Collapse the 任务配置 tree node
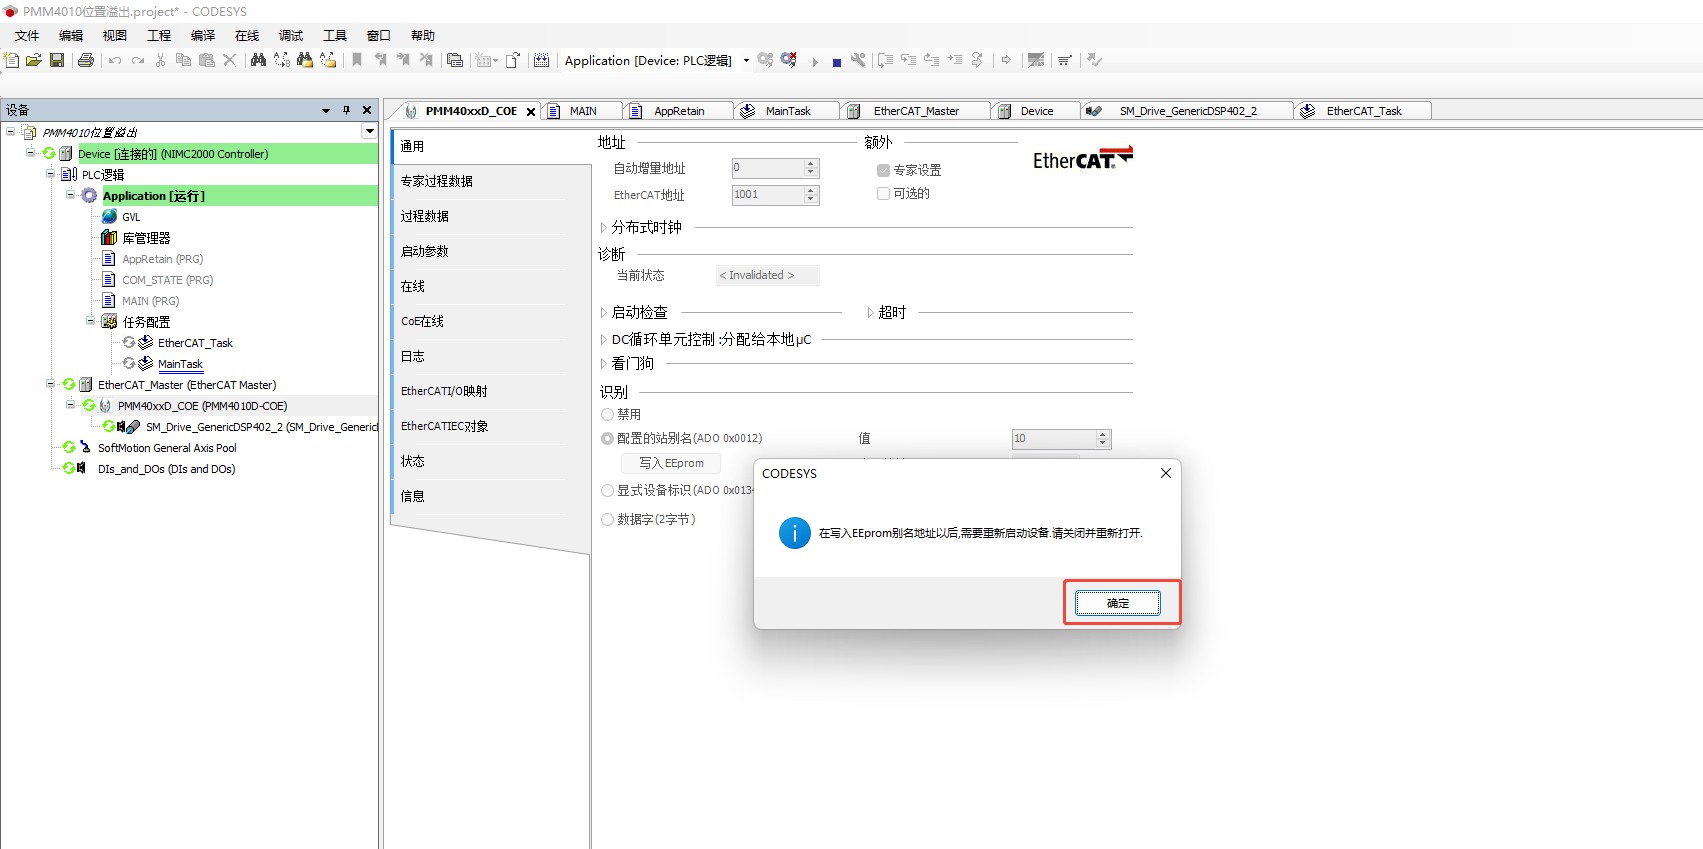Image resolution: width=1703 pixels, height=849 pixels. click(90, 321)
